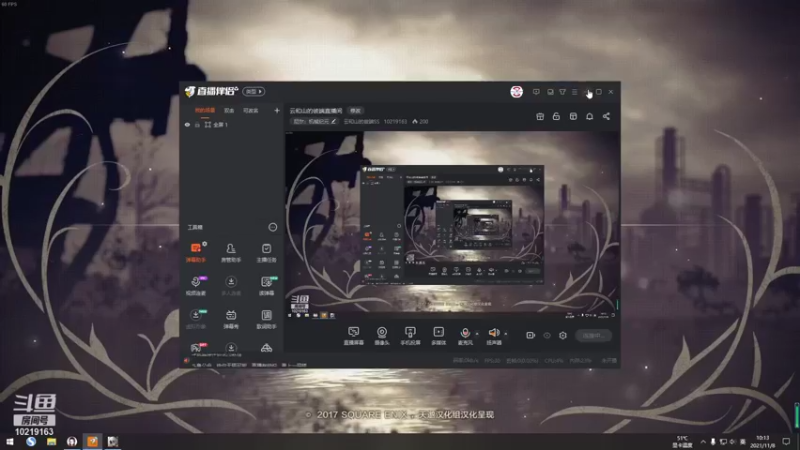800x450 pixels.
Task: Open the headphone app on taskbar
Action: point(72,441)
